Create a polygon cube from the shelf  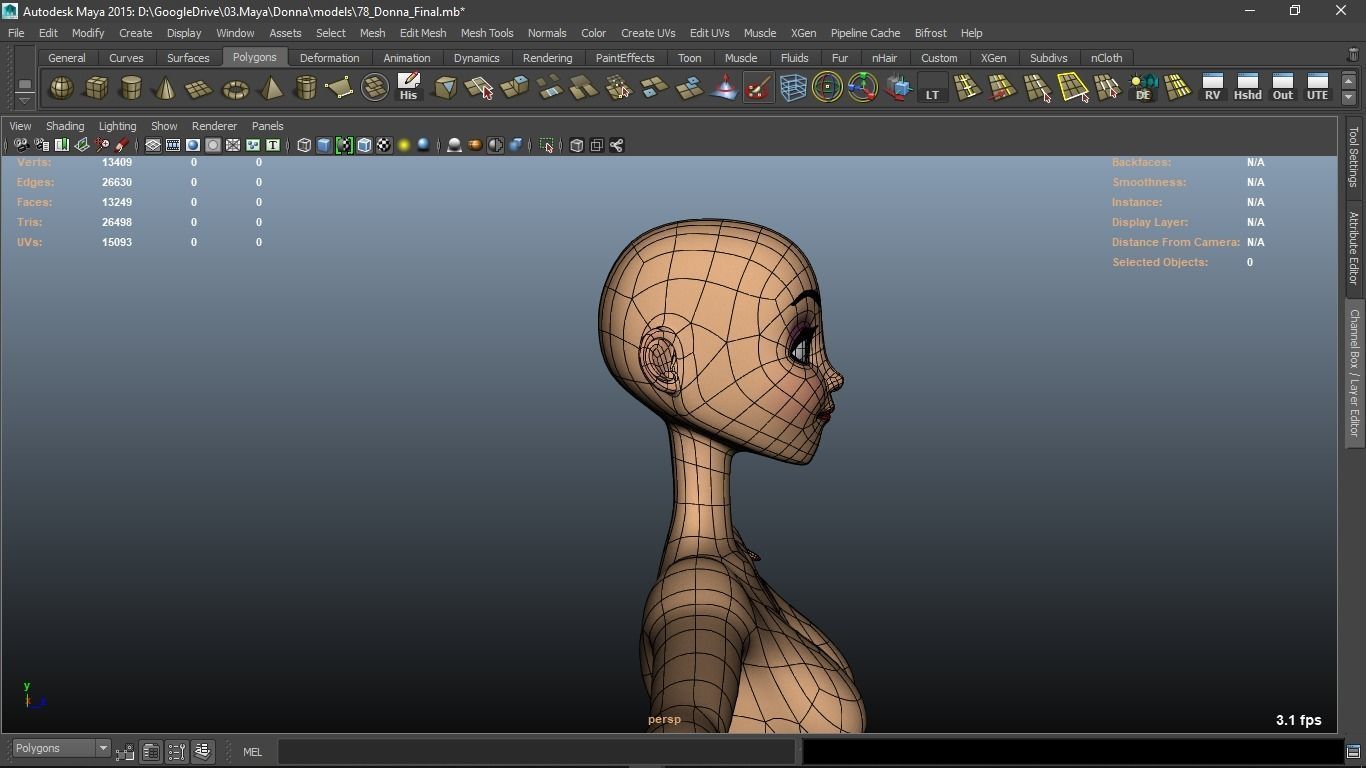(96, 88)
